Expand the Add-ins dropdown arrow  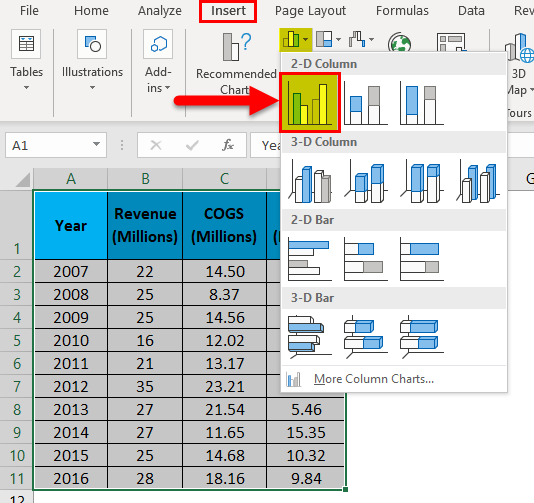167,88
